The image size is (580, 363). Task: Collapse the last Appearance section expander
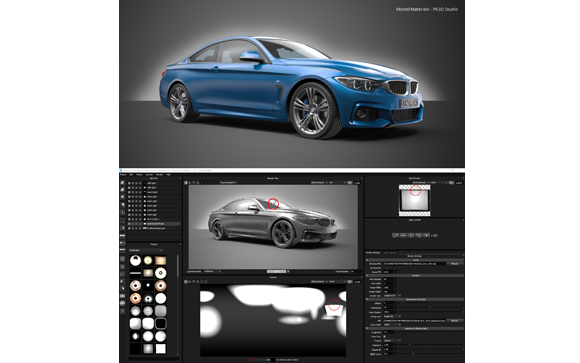tap(367, 328)
